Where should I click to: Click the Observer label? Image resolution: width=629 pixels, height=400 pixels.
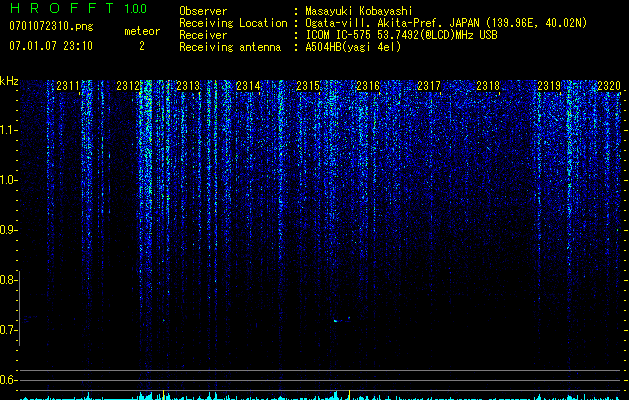pos(203,11)
